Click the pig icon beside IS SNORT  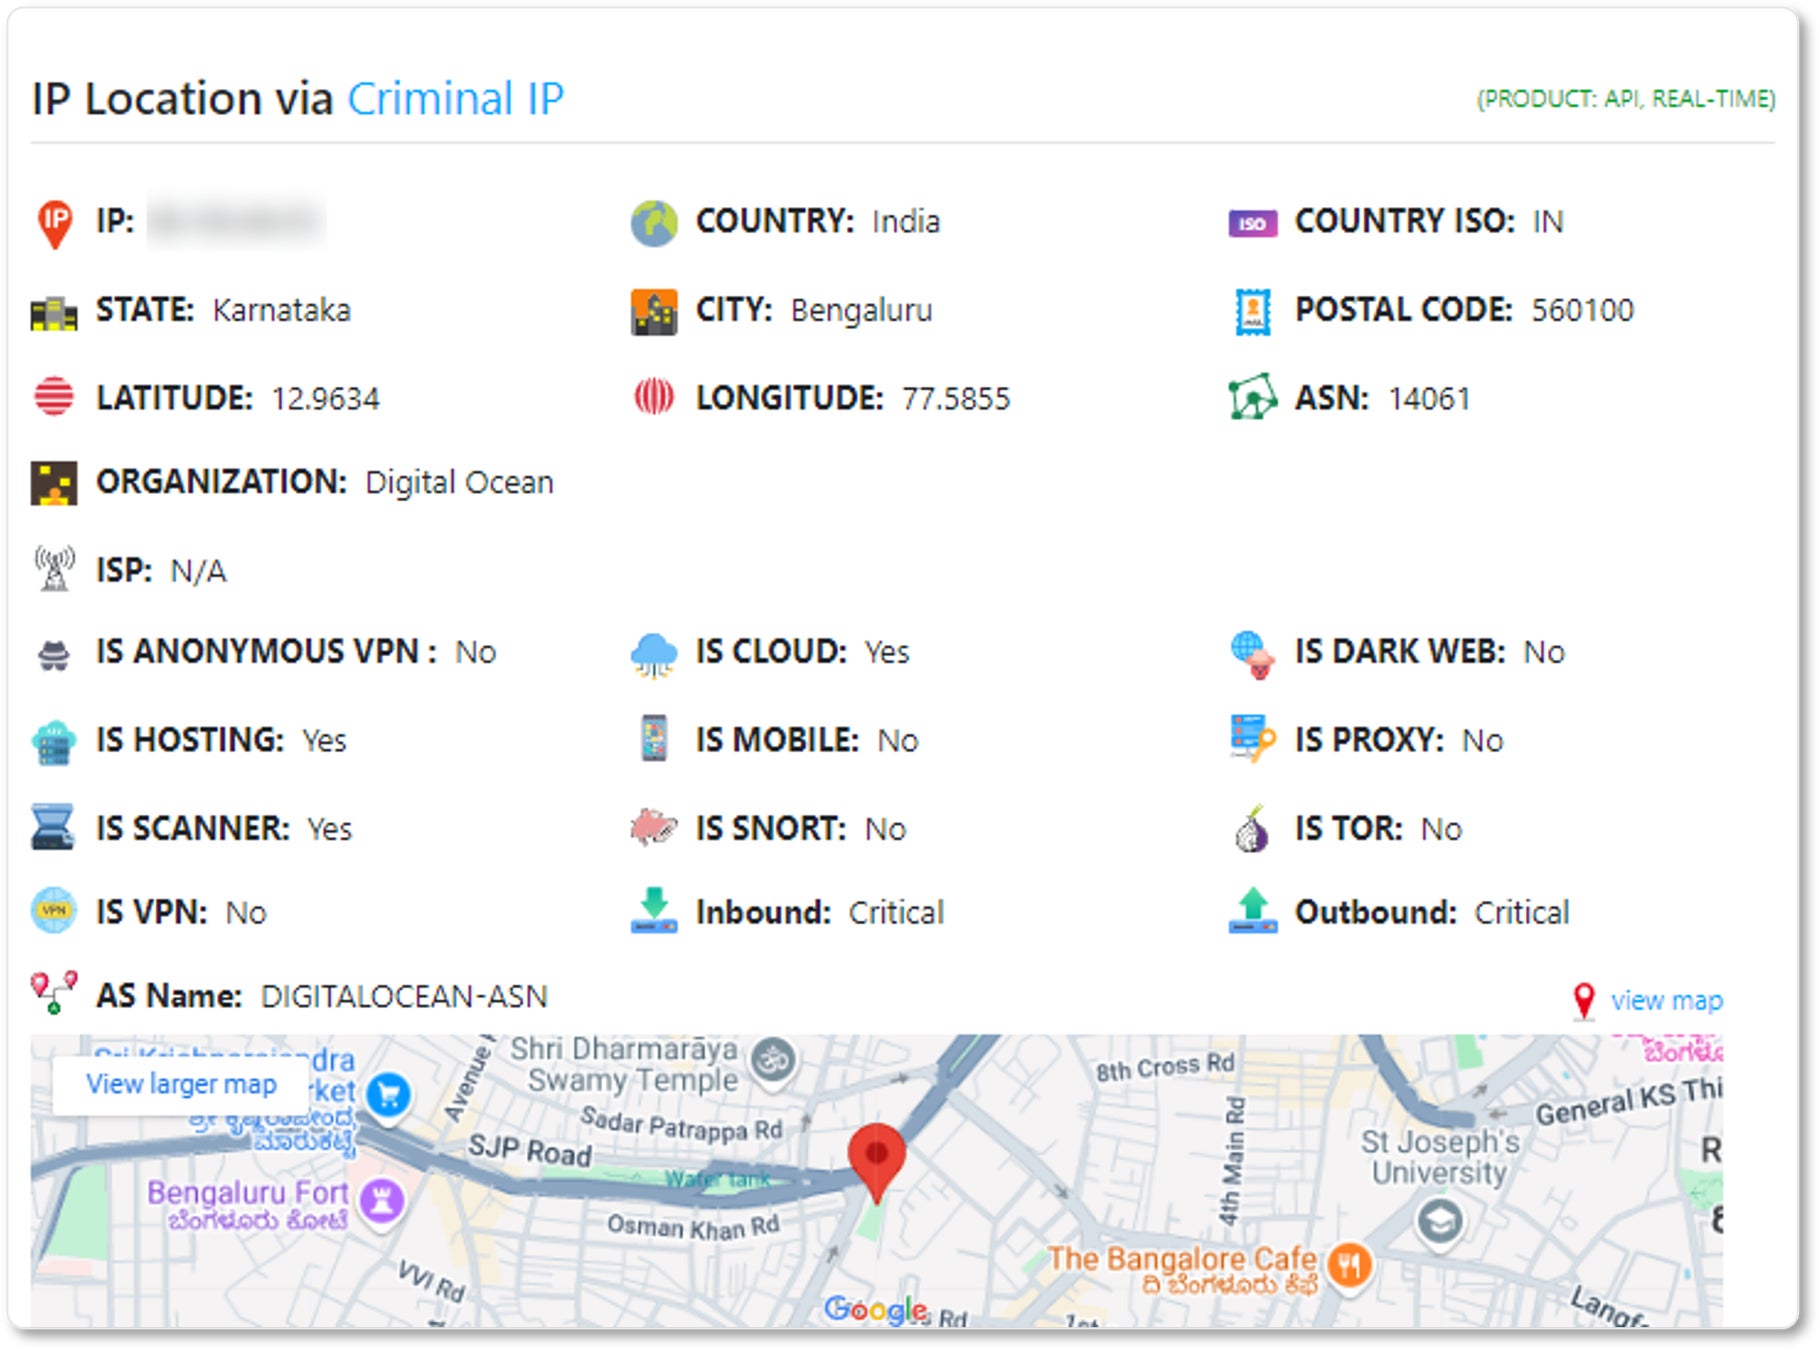click(x=654, y=827)
